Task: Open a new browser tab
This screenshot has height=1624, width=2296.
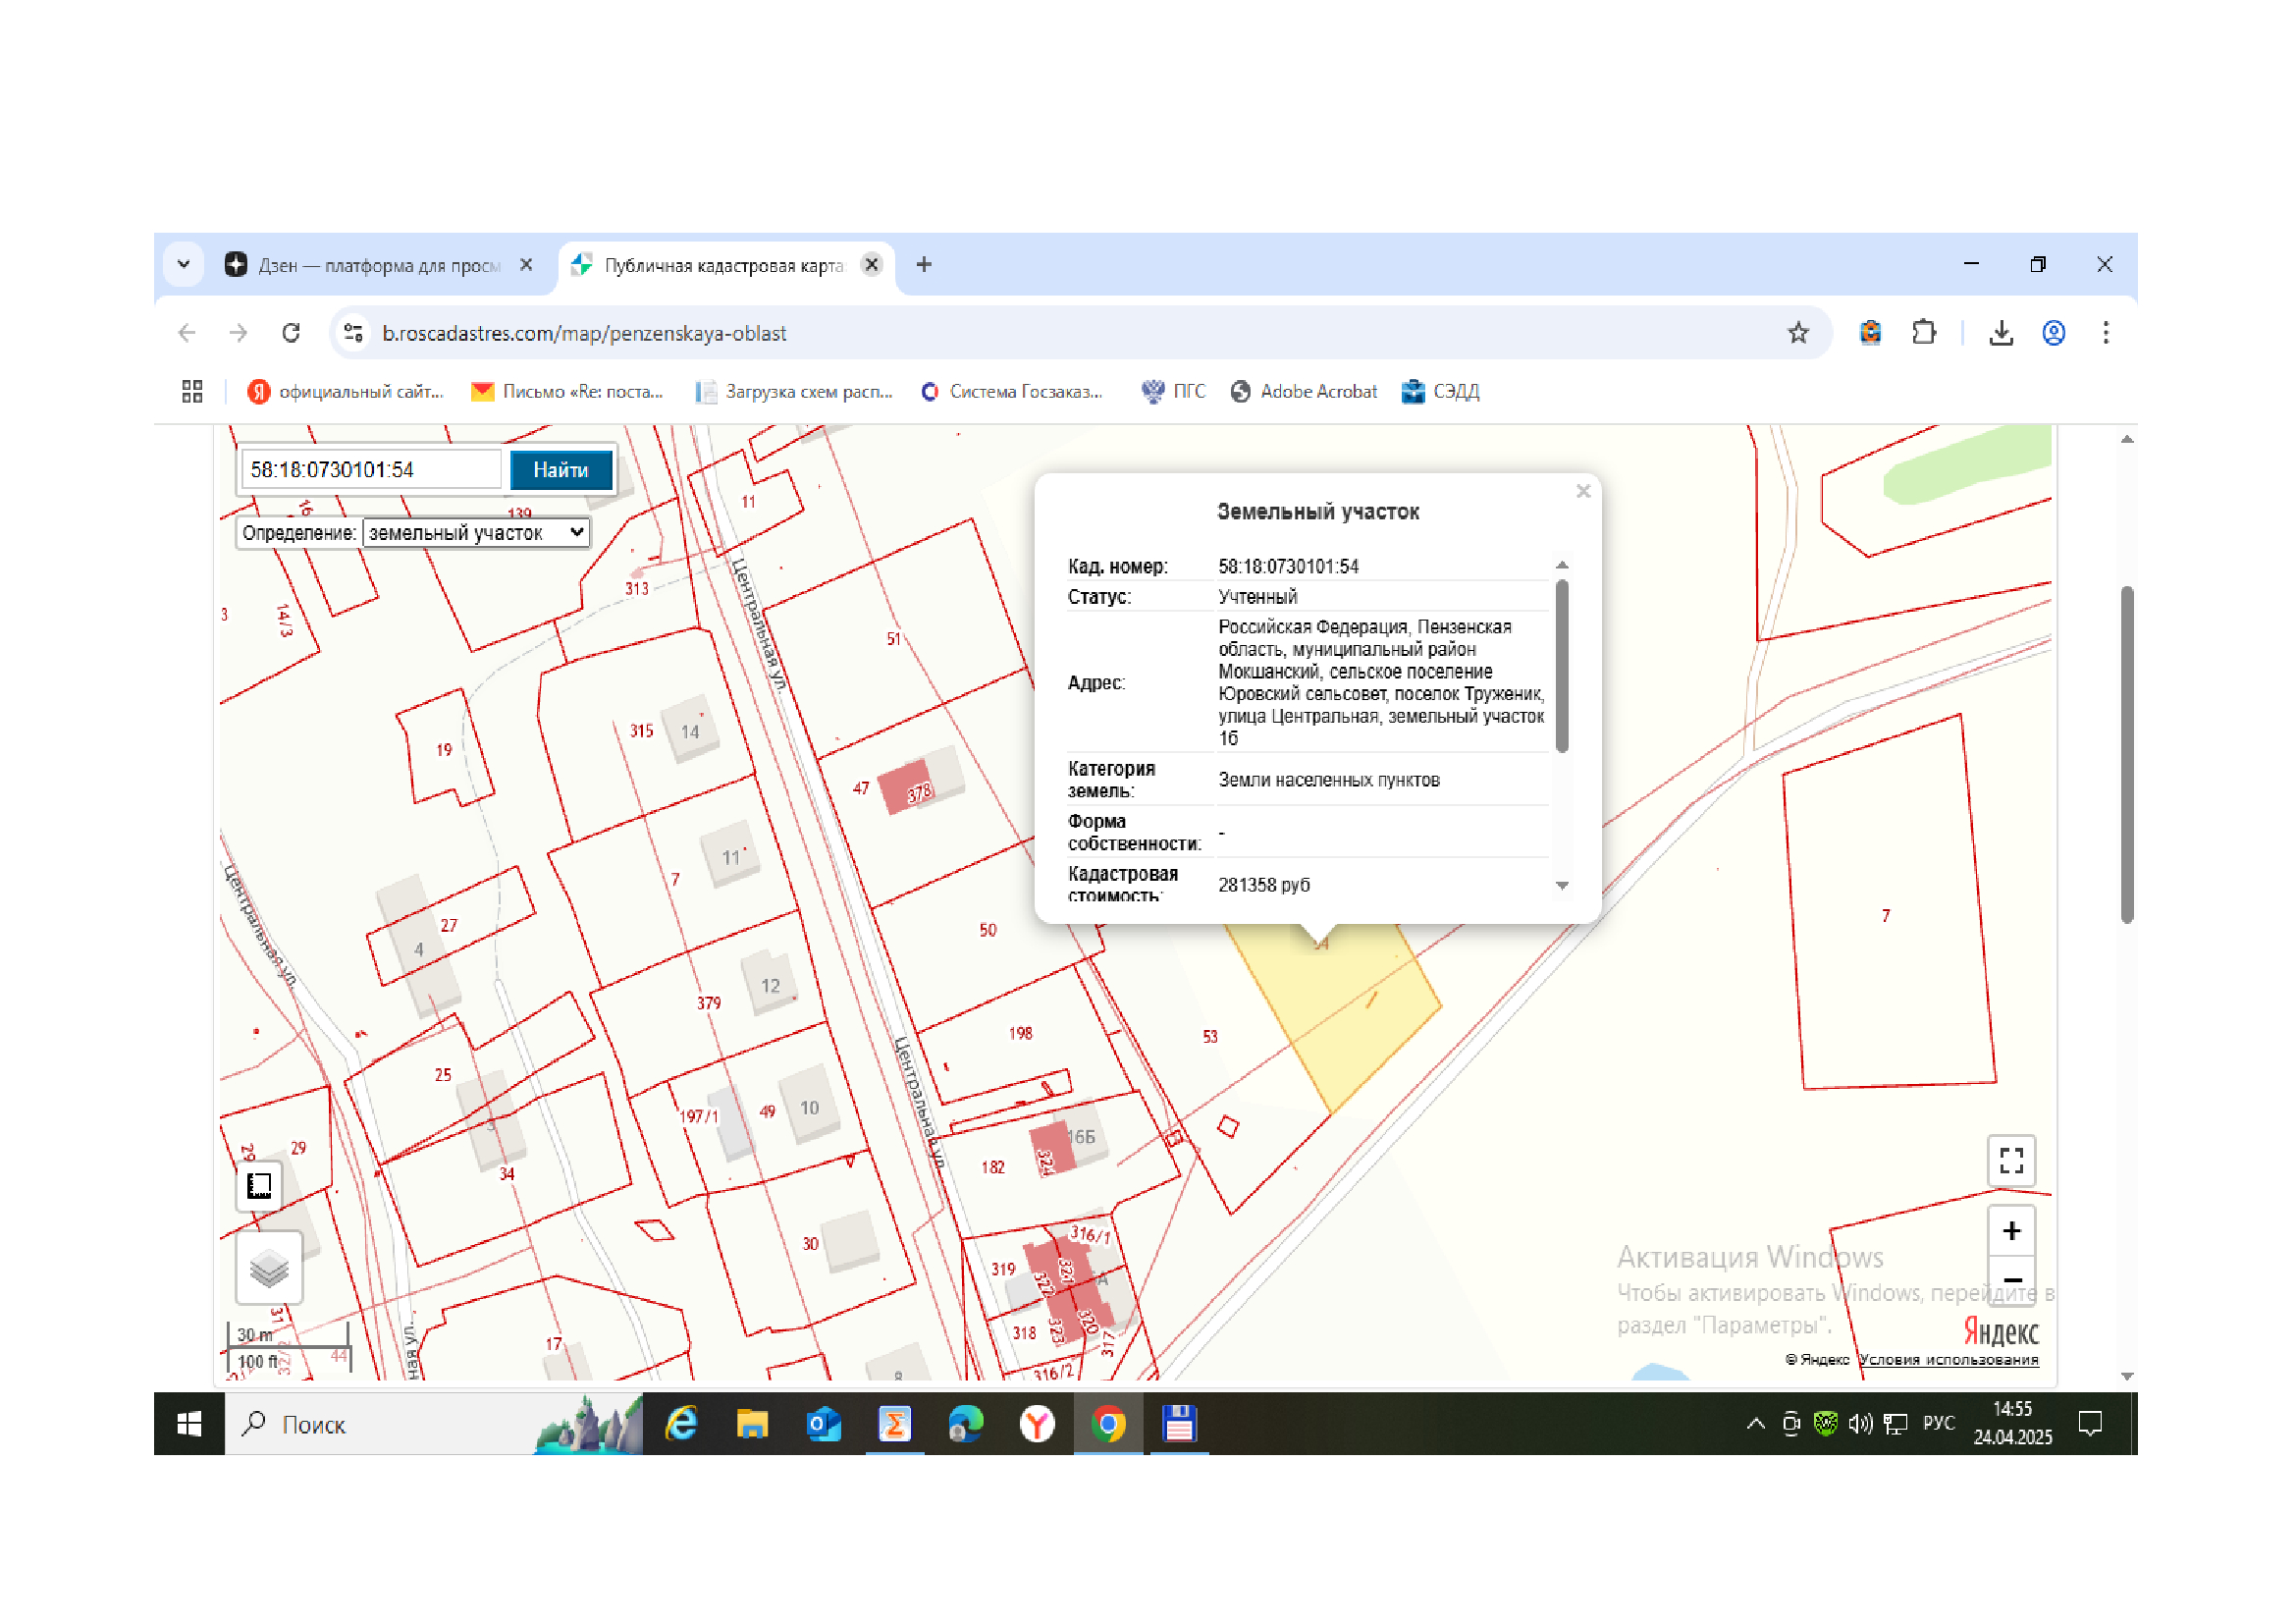Action: 924,265
